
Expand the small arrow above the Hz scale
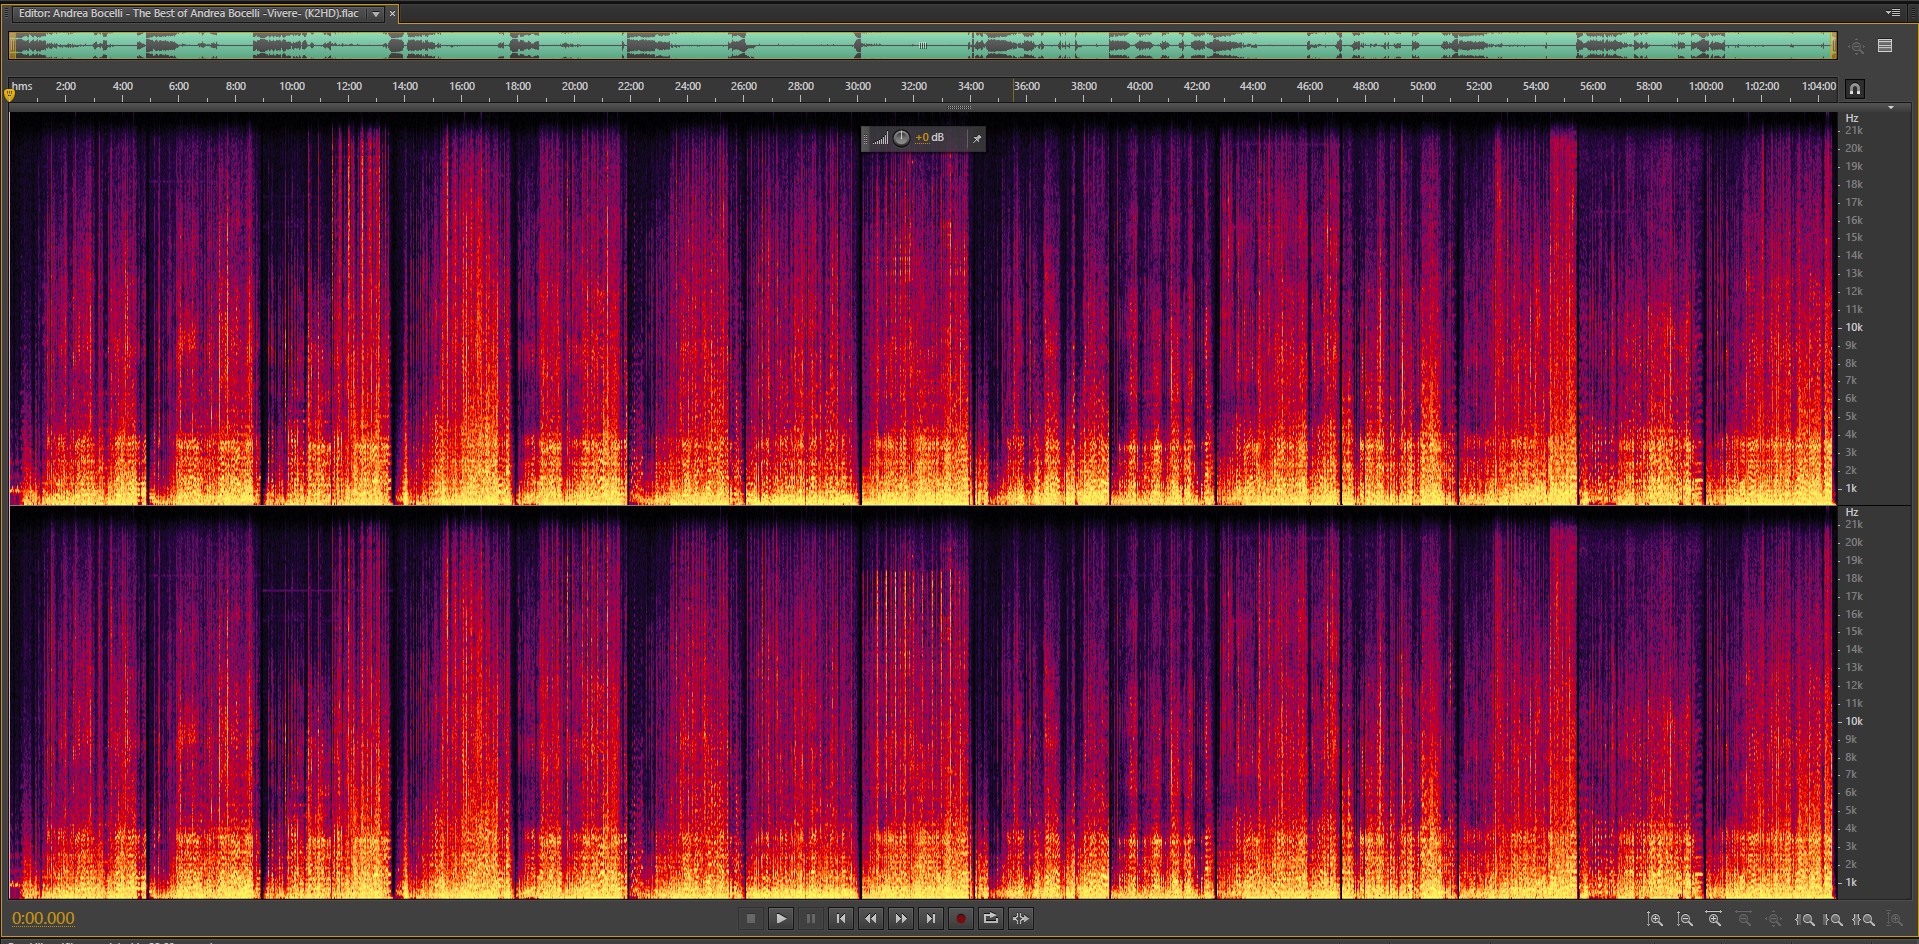pos(1890,107)
